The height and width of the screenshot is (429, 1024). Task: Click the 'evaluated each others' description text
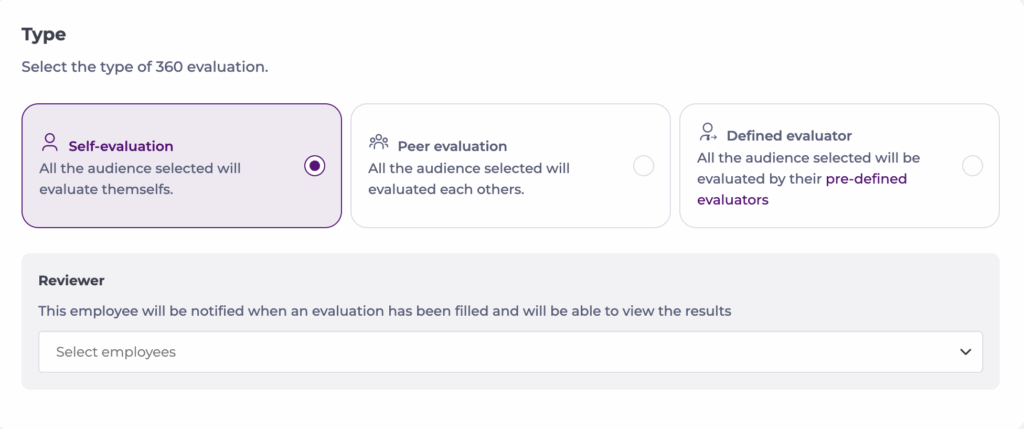pyautogui.click(x=446, y=189)
